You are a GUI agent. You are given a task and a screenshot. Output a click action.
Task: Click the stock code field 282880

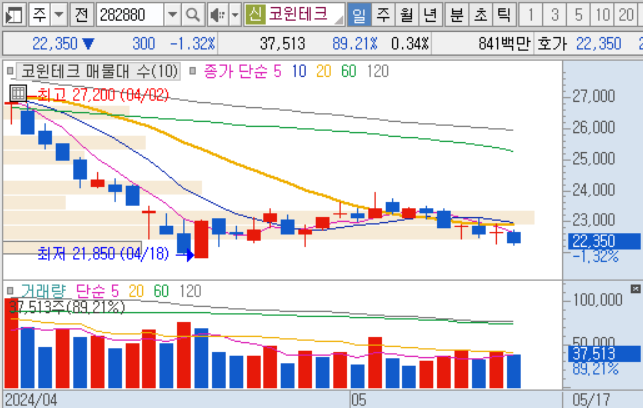(x=130, y=15)
